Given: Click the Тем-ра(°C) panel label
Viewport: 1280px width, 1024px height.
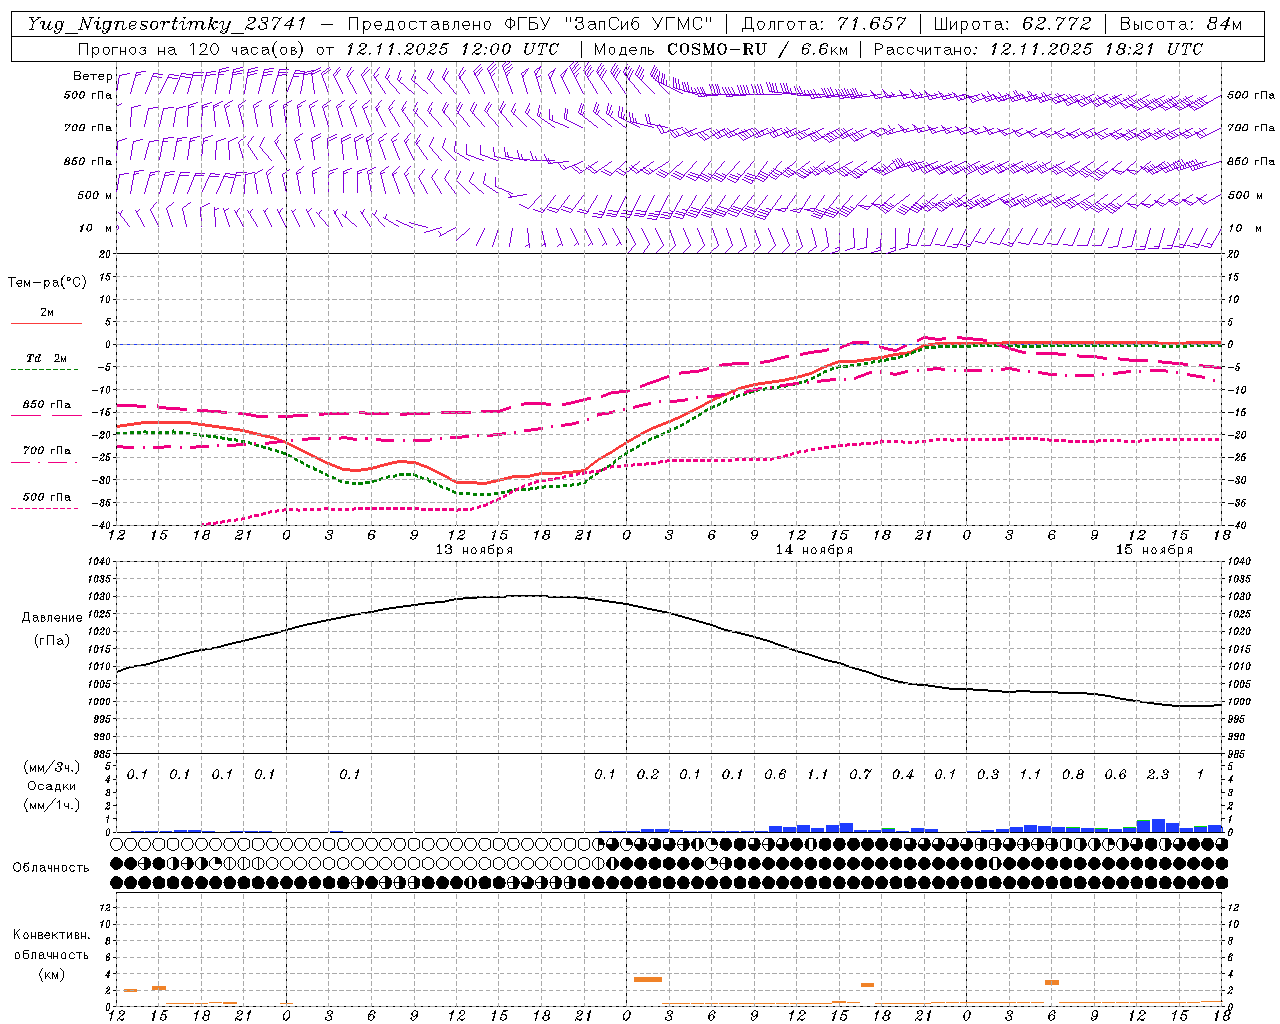Looking at the screenshot, I should pyautogui.click(x=47, y=283).
